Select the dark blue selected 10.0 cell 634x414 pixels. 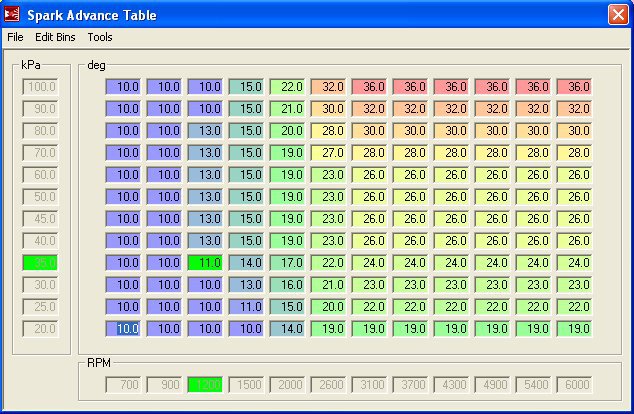[x=125, y=328]
